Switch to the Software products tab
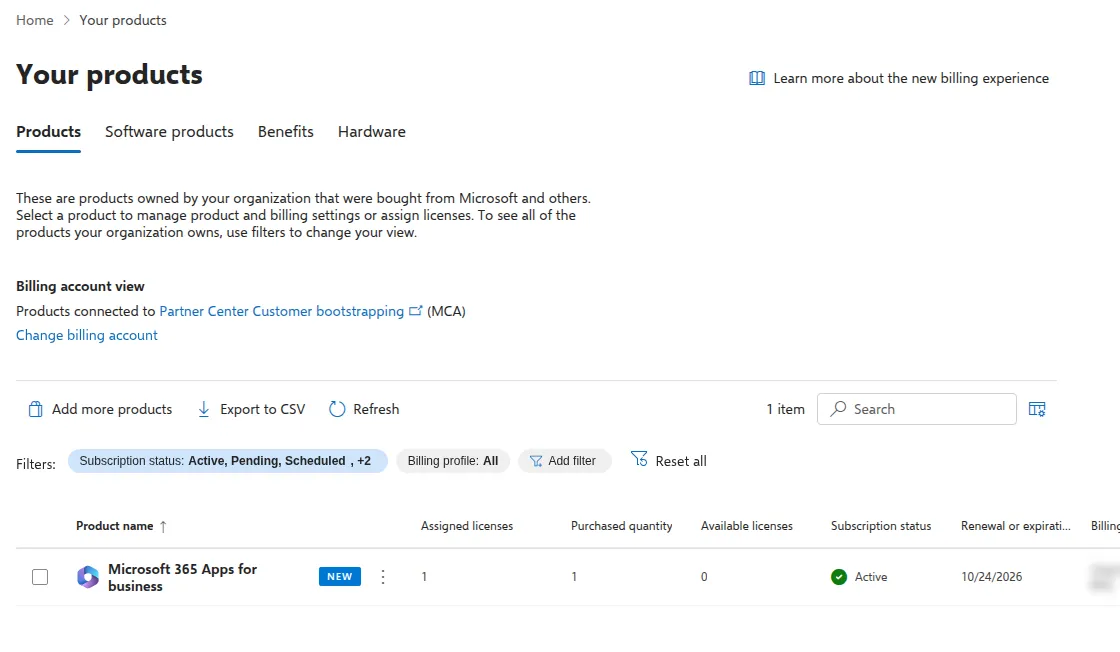 [169, 132]
